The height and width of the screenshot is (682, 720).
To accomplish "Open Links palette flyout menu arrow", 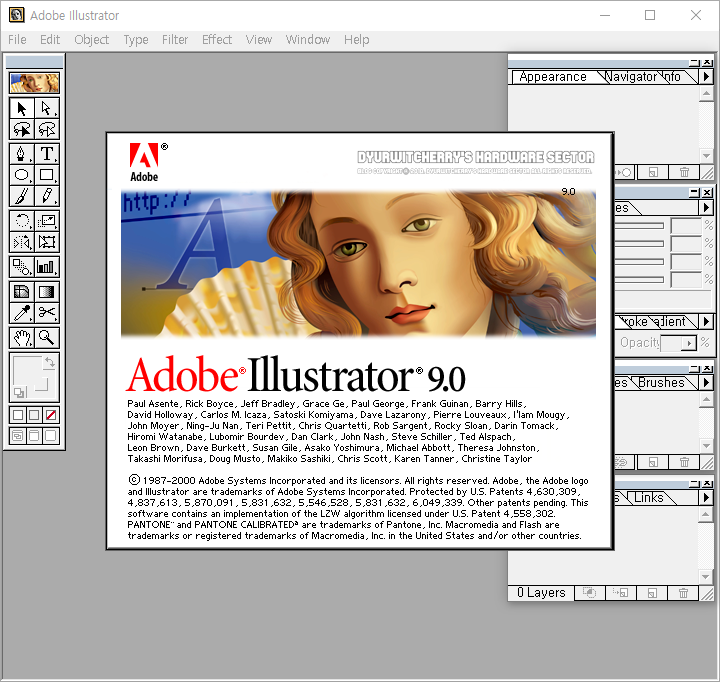I will click(706, 497).
